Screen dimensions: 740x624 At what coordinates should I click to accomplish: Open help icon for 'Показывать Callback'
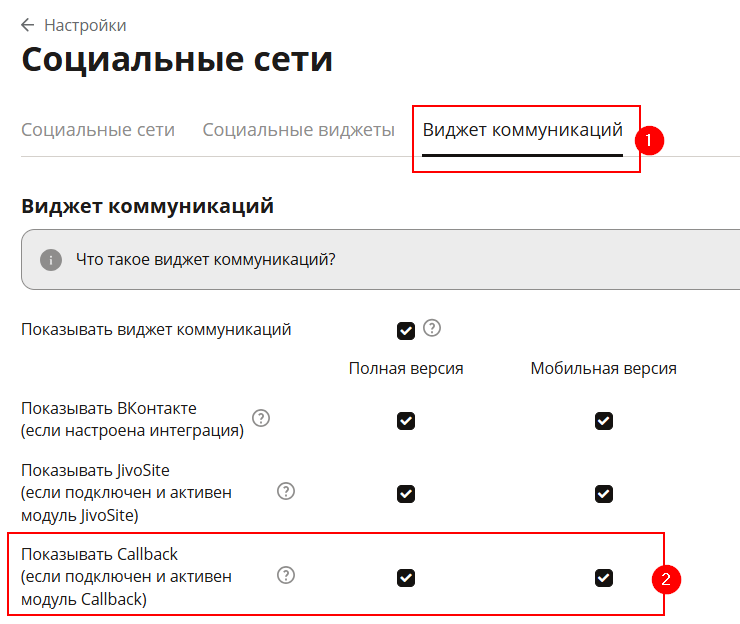pos(286,575)
